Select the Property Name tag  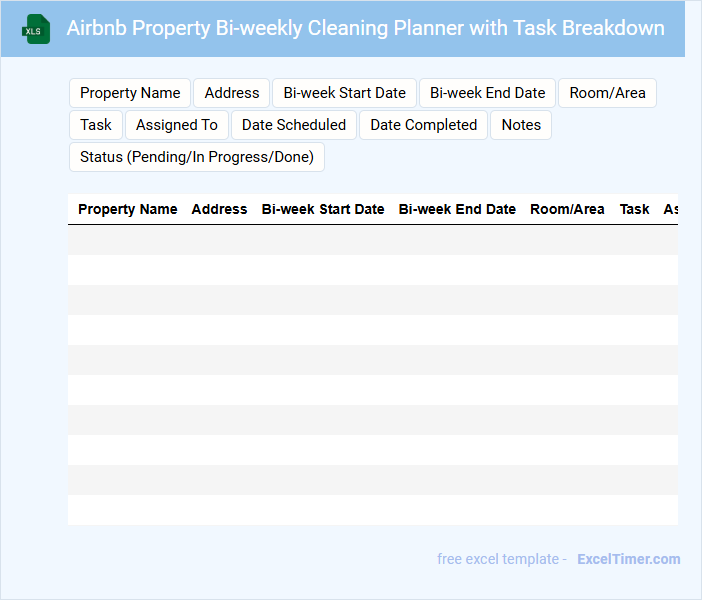(130, 93)
